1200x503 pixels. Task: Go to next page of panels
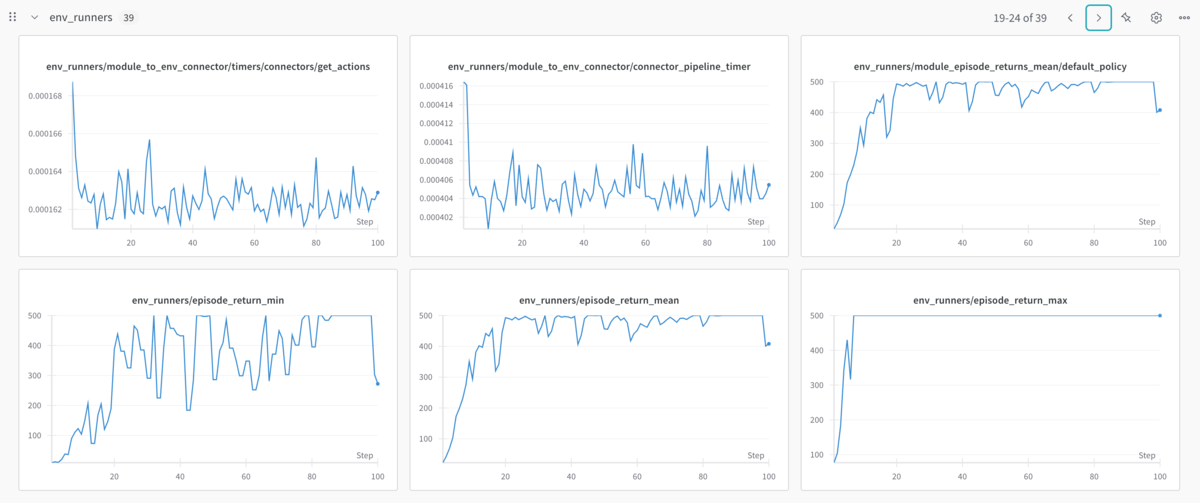1098,18
